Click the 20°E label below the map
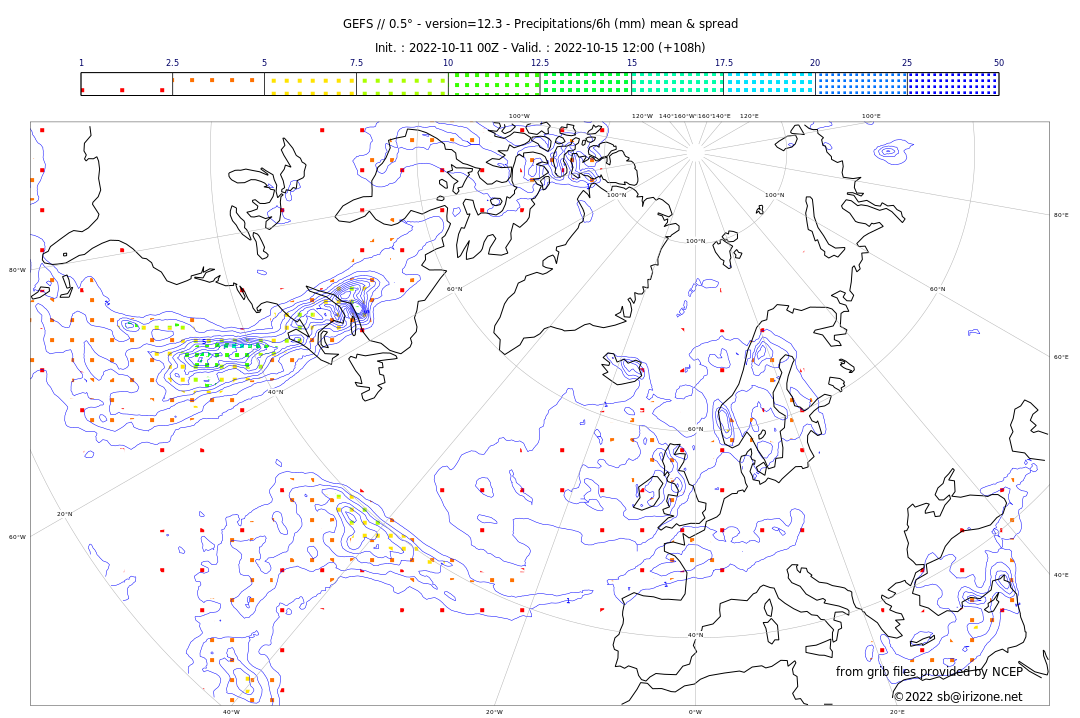 point(897,712)
